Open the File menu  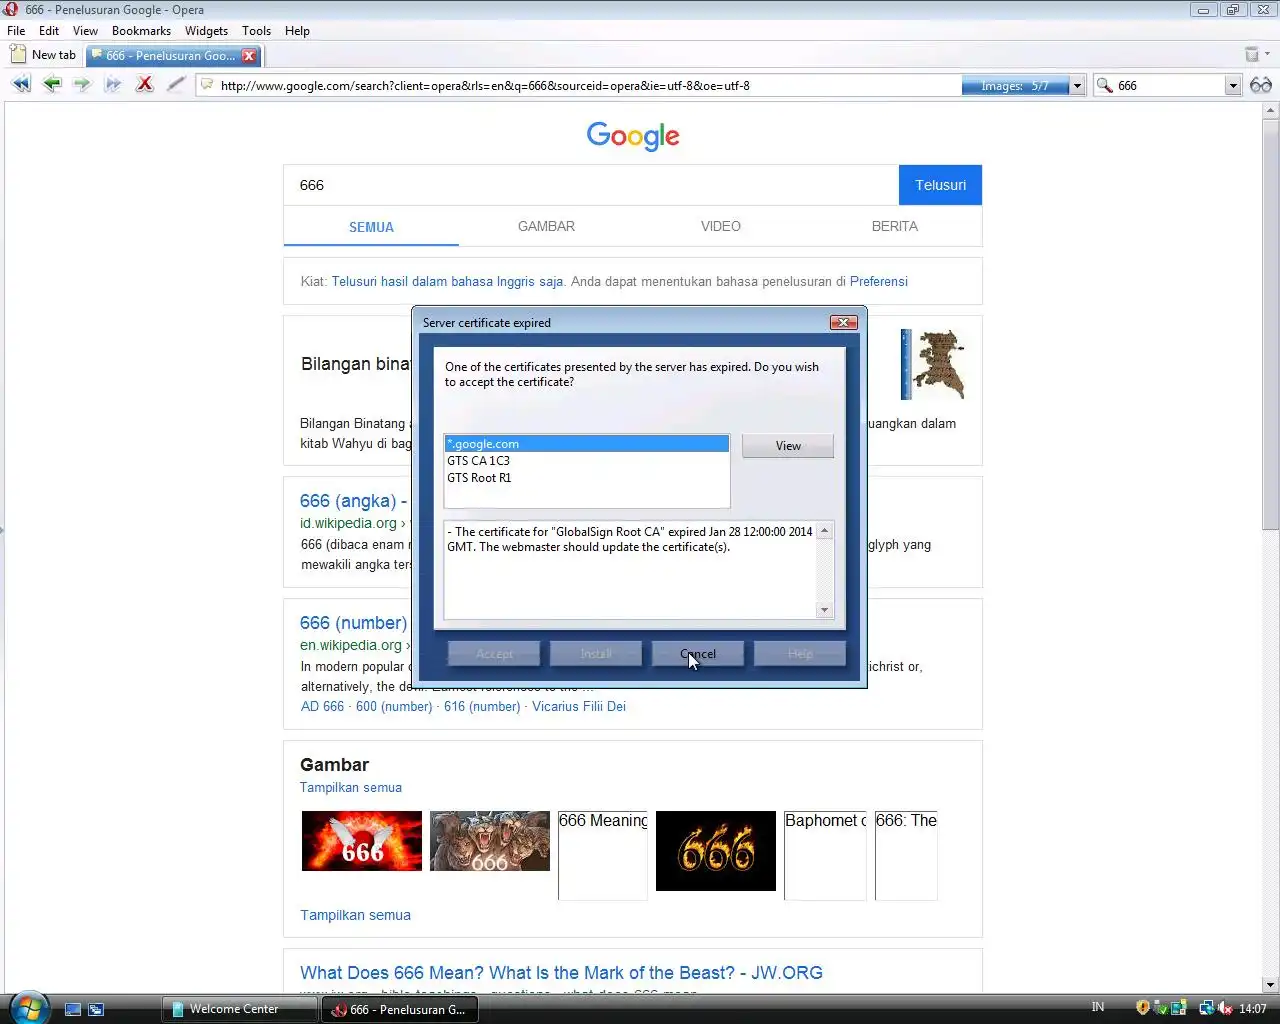pyautogui.click(x=16, y=31)
